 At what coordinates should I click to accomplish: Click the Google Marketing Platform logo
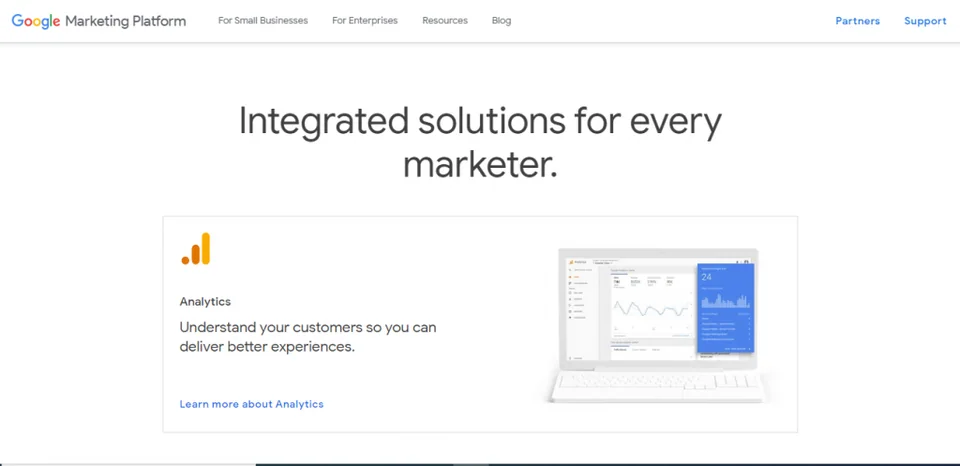pos(99,21)
